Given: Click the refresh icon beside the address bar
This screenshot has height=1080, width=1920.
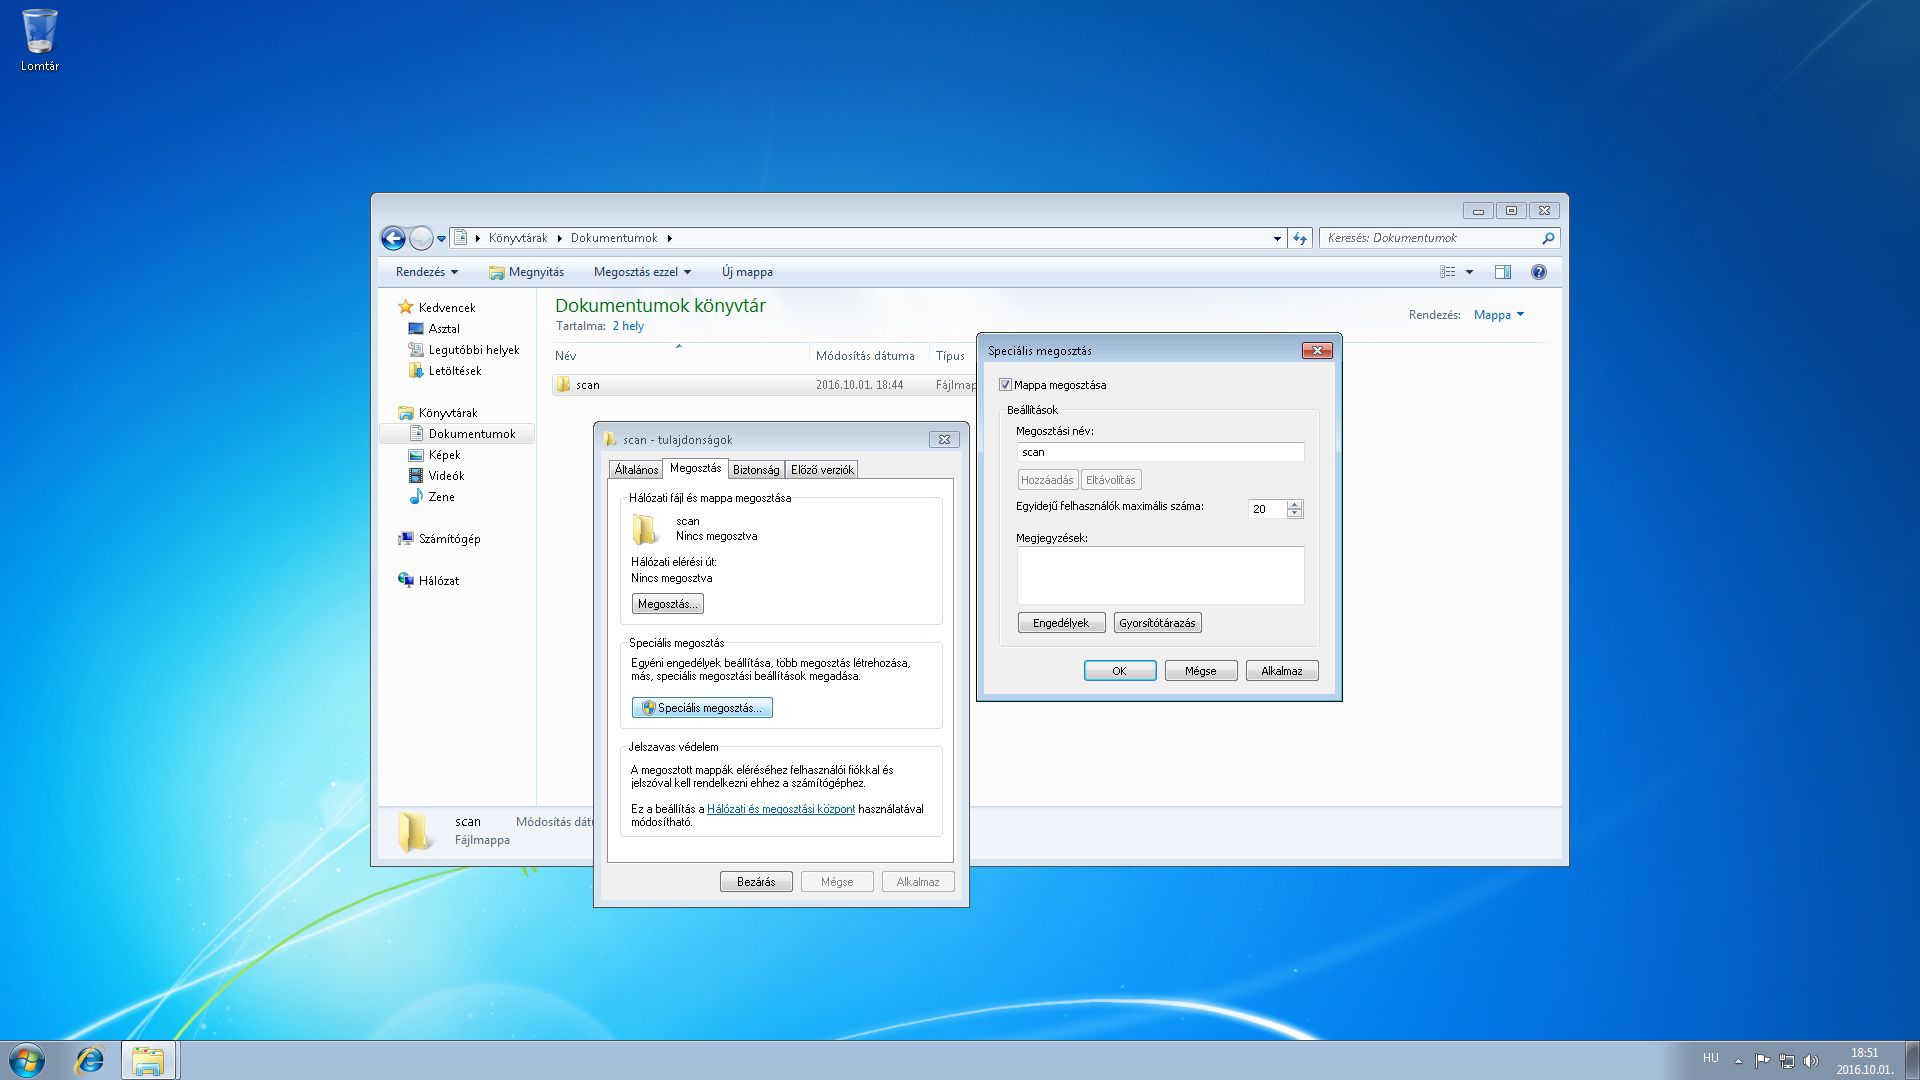Looking at the screenshot, I should pos(1300,238).
